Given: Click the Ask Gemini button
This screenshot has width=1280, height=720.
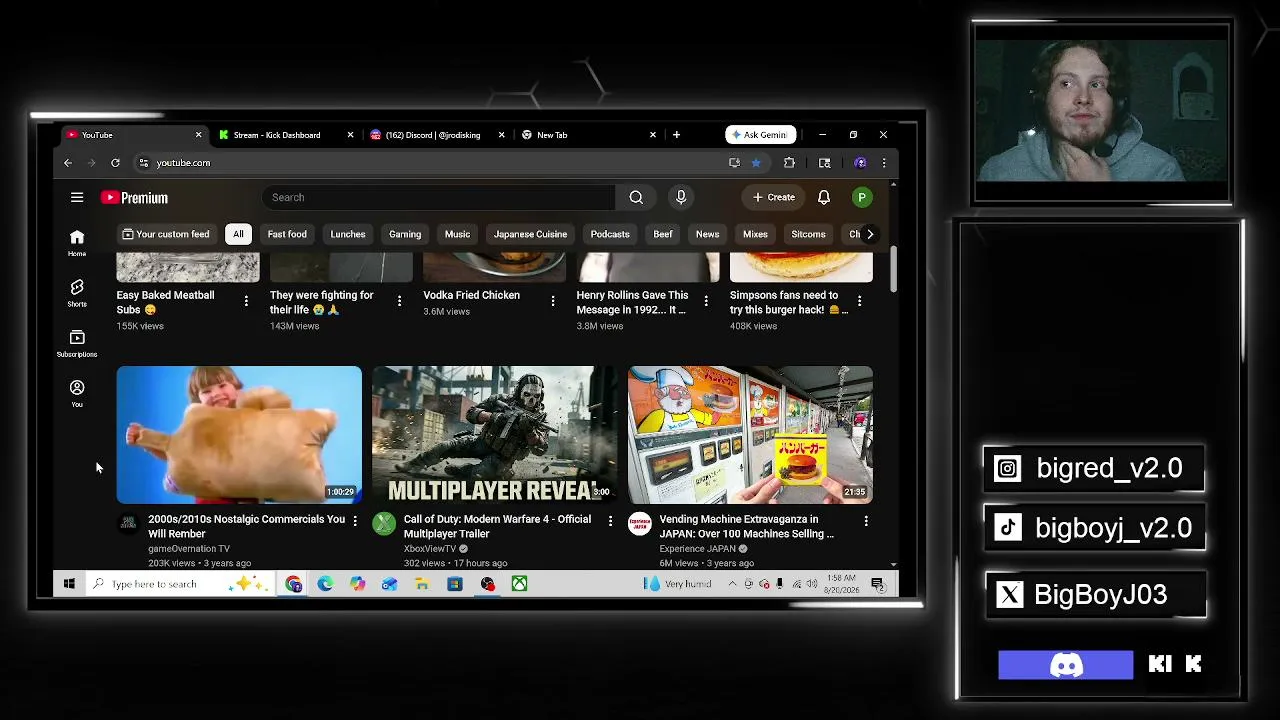Looking at the screenshot, I should [760, 135].
